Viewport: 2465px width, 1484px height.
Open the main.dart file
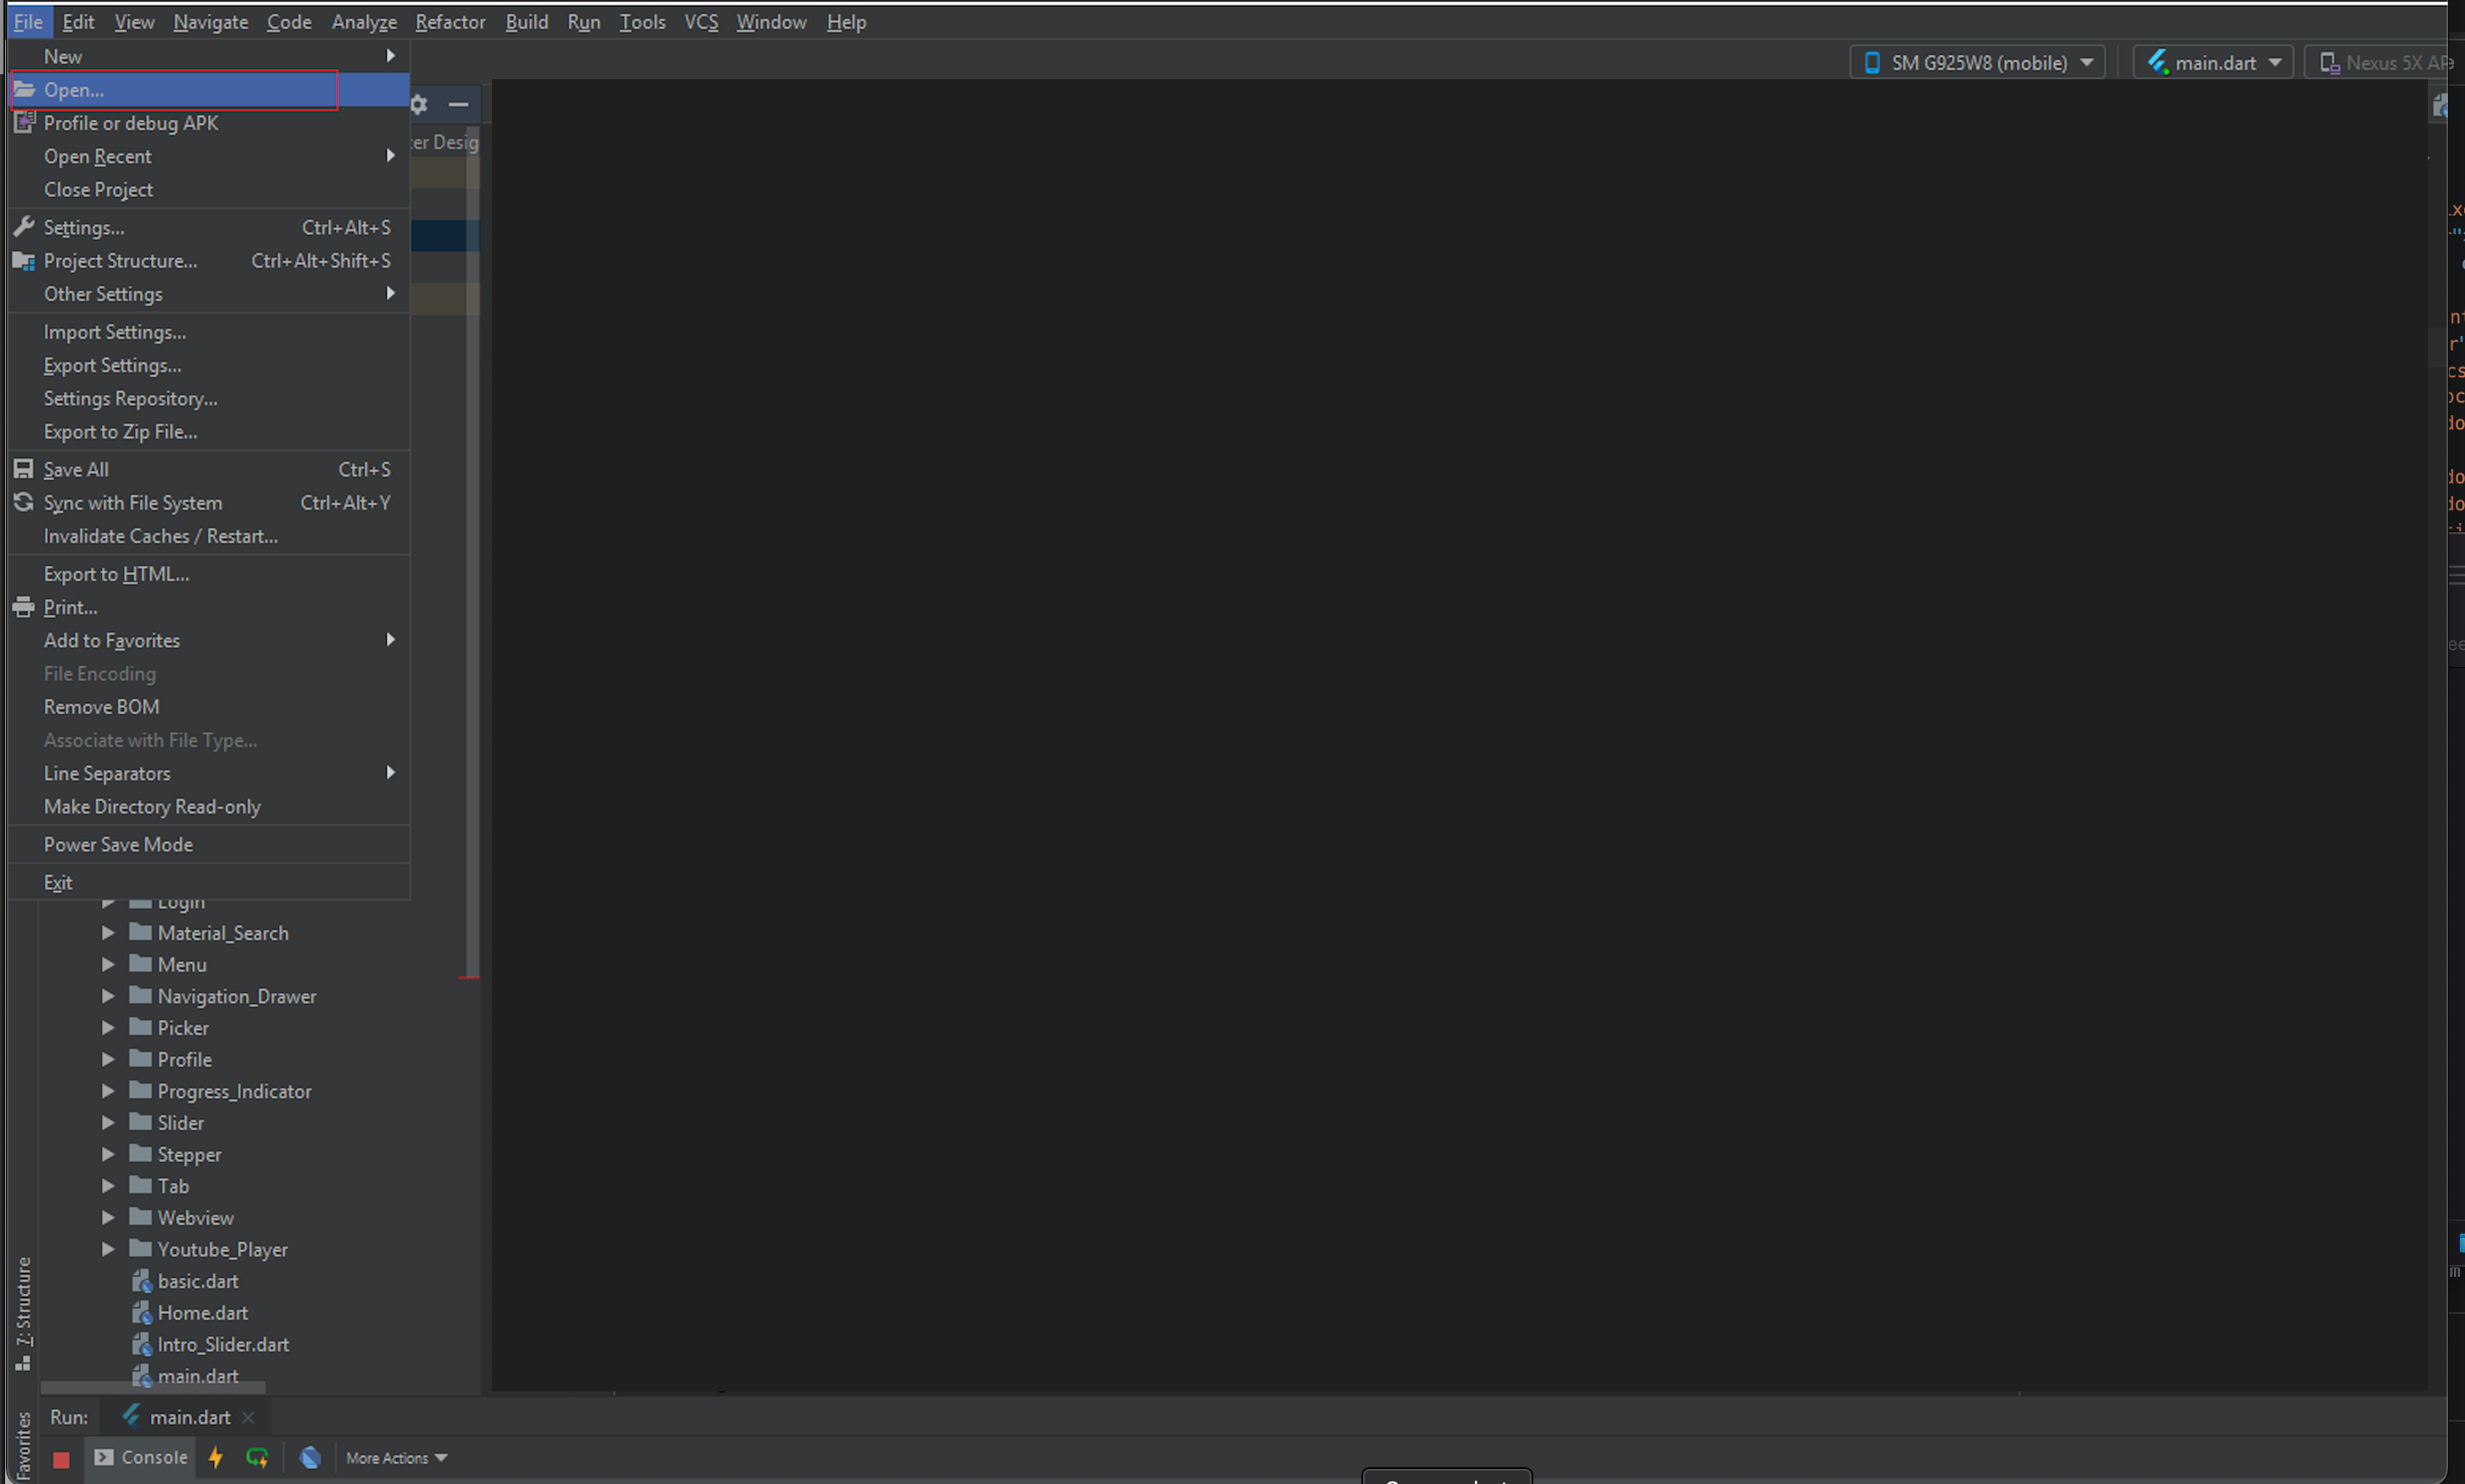199,1375
